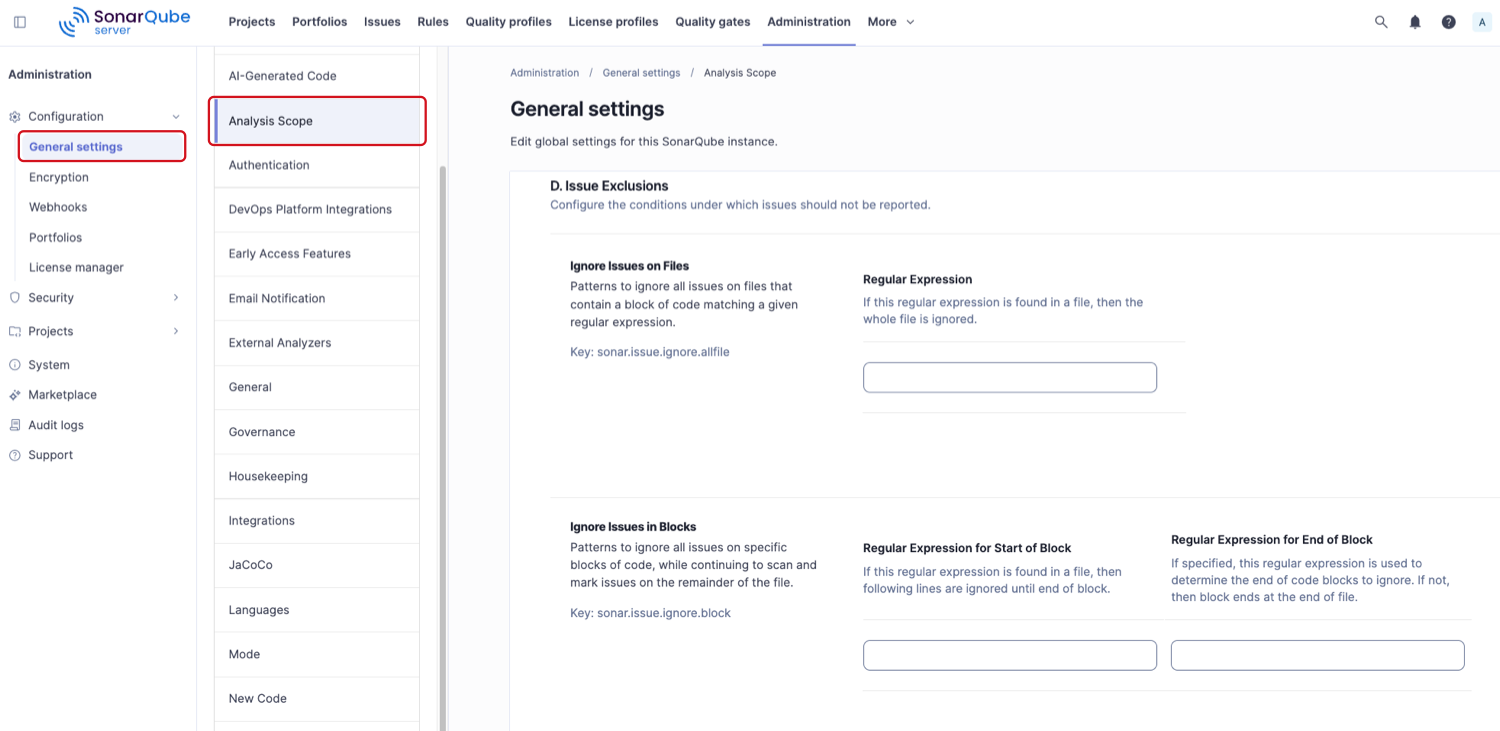Click the Security shield icon

pyautogui.click(x=14, y=298)
